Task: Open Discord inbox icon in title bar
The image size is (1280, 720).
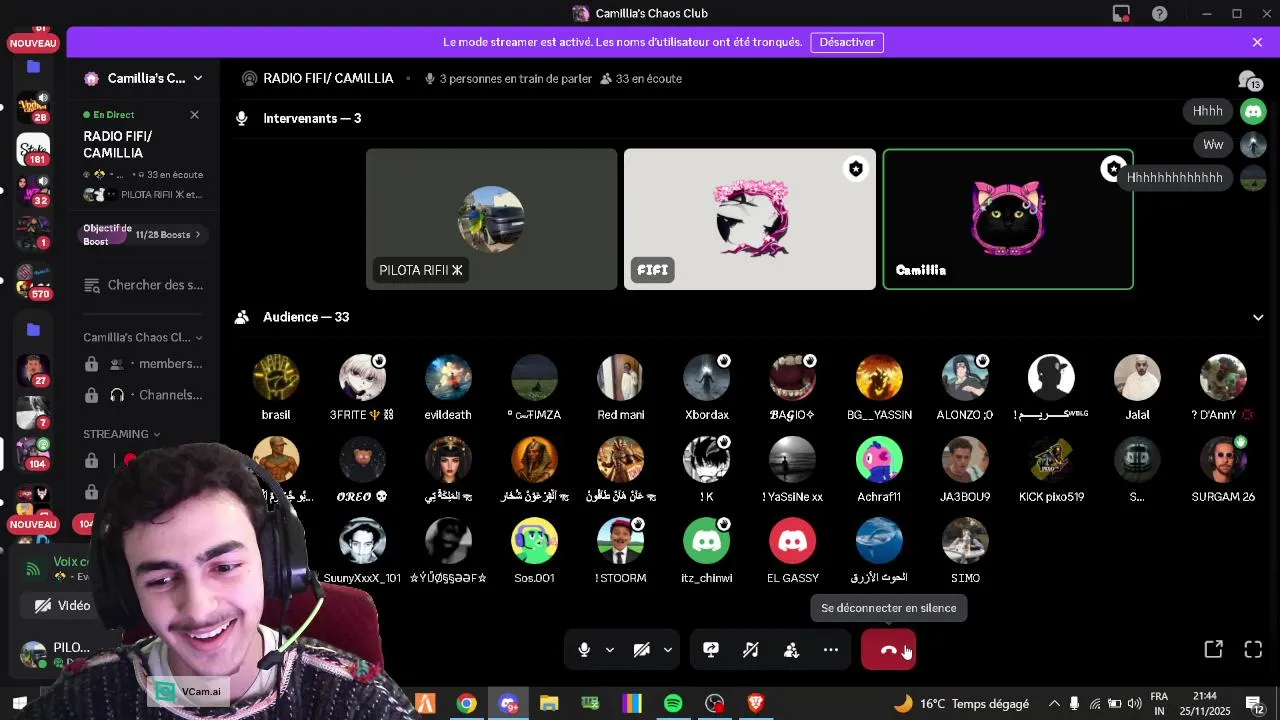Action: click(x=1121, y=13)
